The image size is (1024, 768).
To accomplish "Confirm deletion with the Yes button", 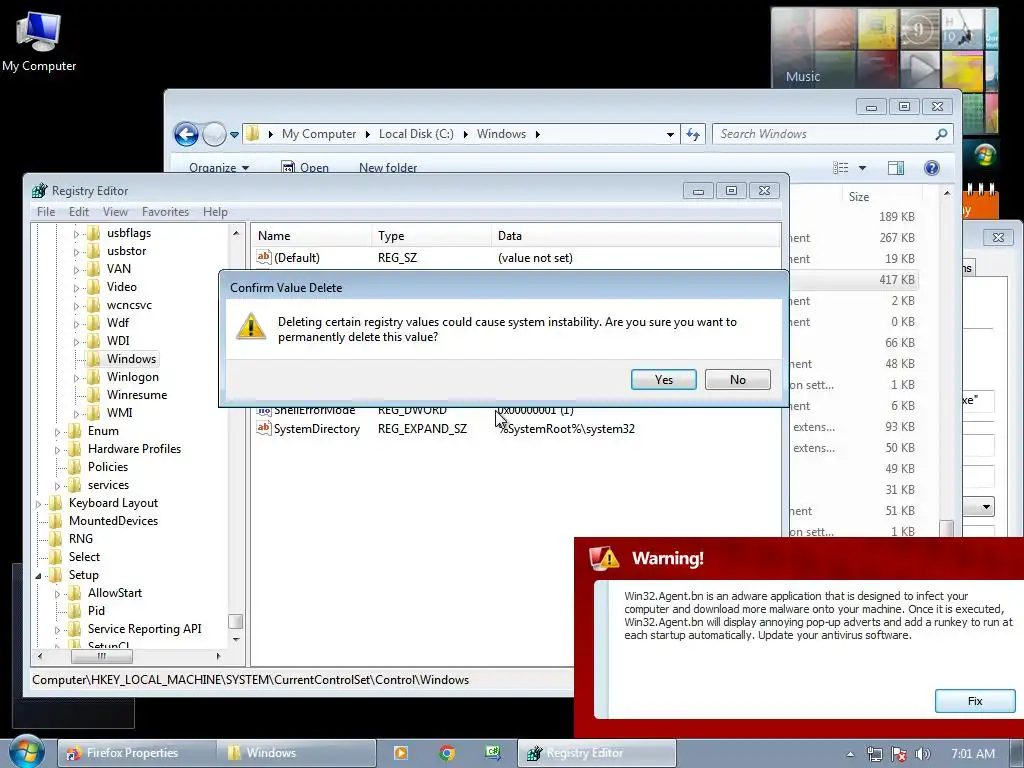I will [x=664, y=379].
